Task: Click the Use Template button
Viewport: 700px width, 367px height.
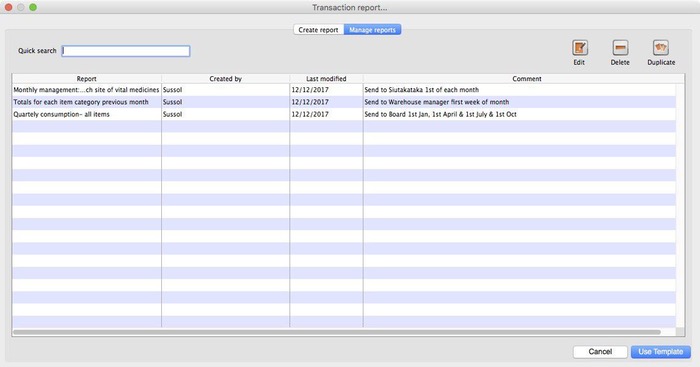Action: (x=661, y=352)
